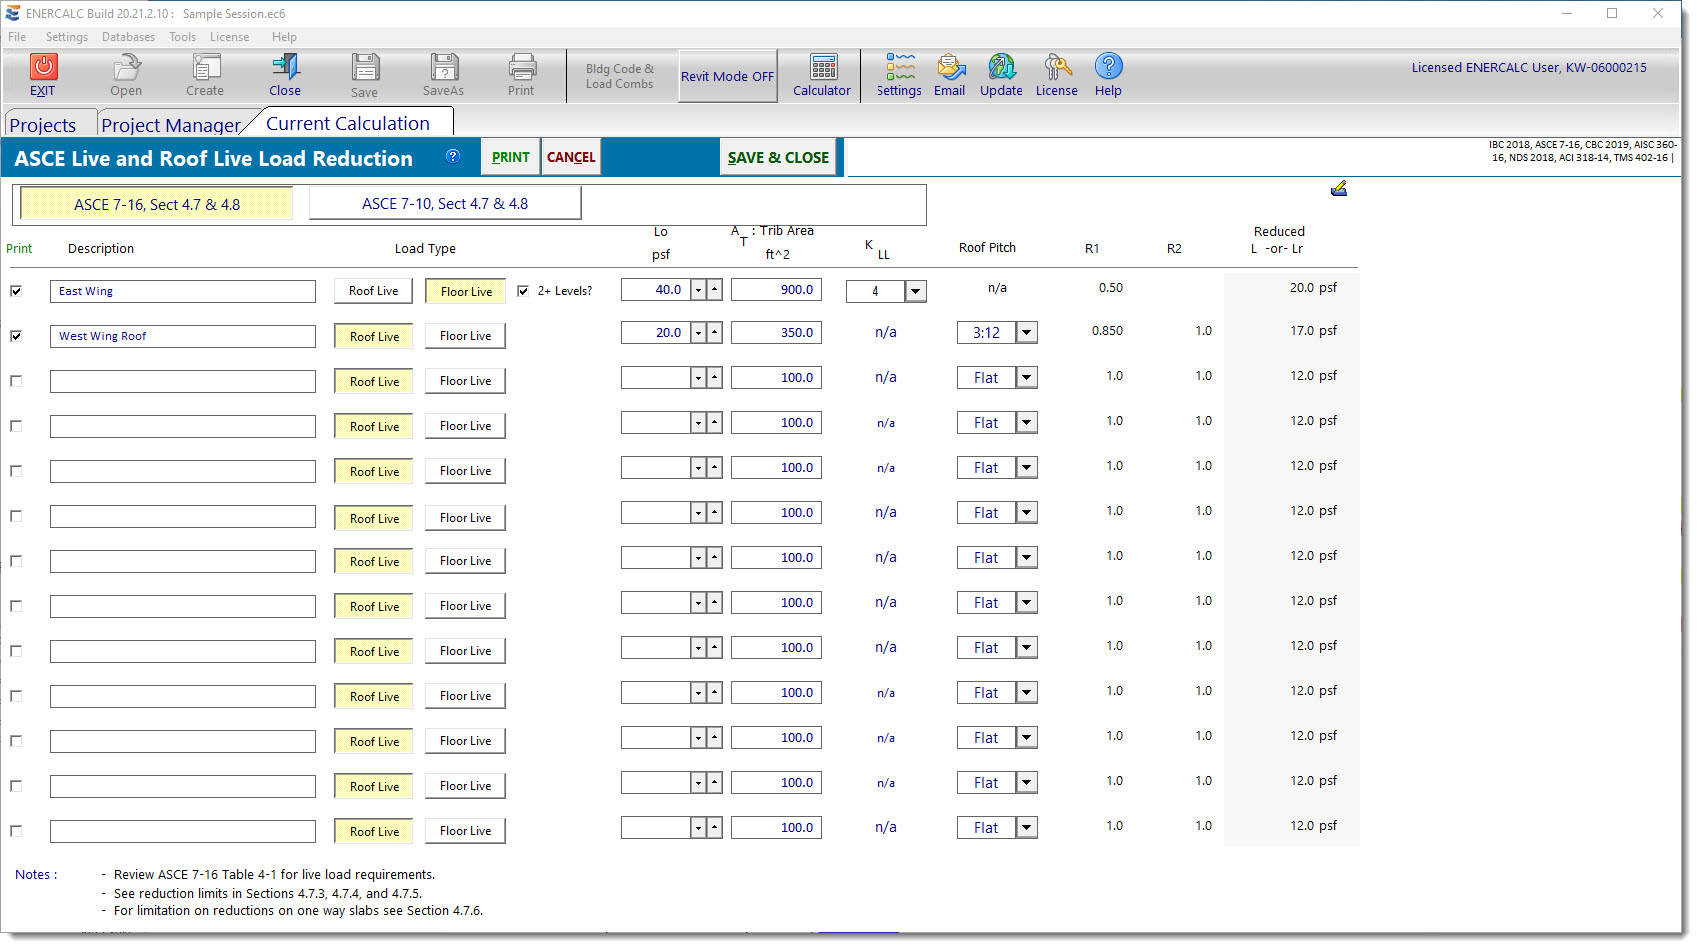Switch to the Project Manager tab

tap(170, 125)
